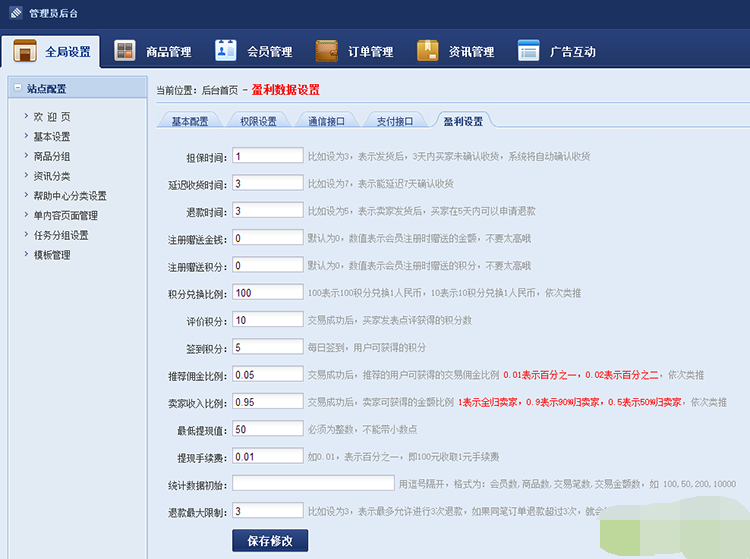This screenshot has height=559, width=750.
Task: Focus the 注册赠送积分 input field
Action: pos(268,264)
